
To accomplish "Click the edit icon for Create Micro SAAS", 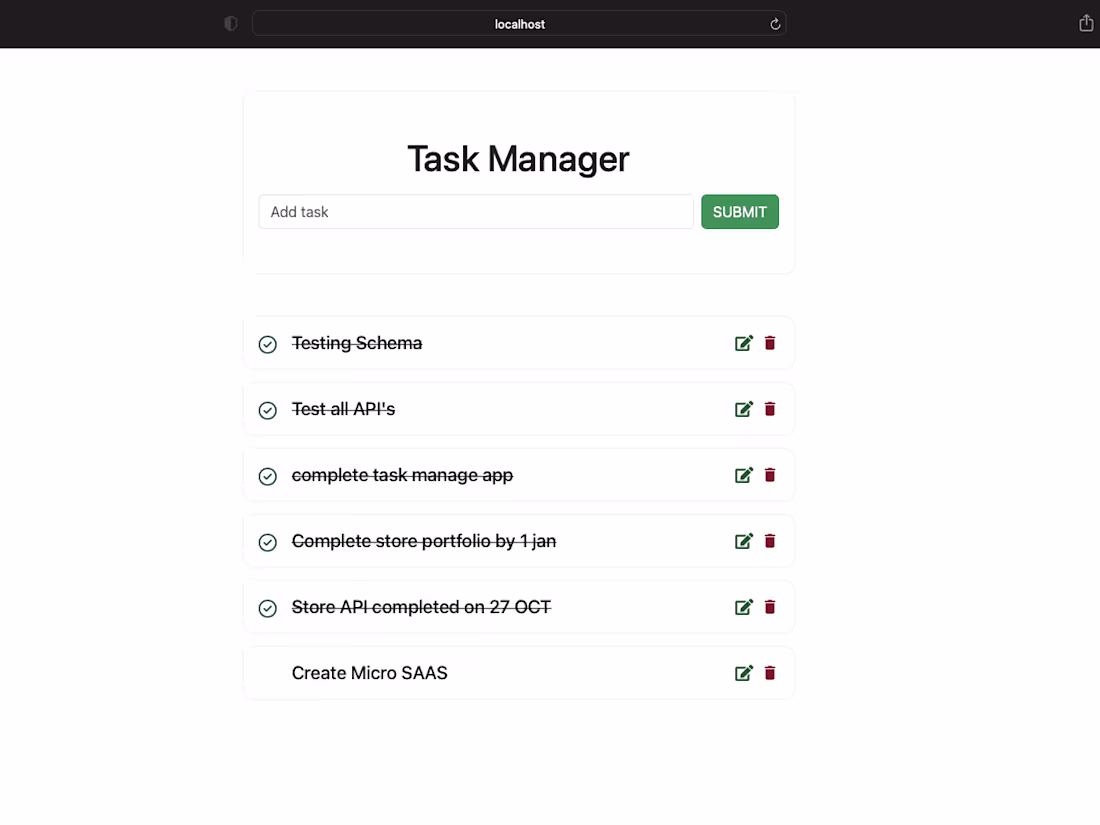I will click(744, 673).
